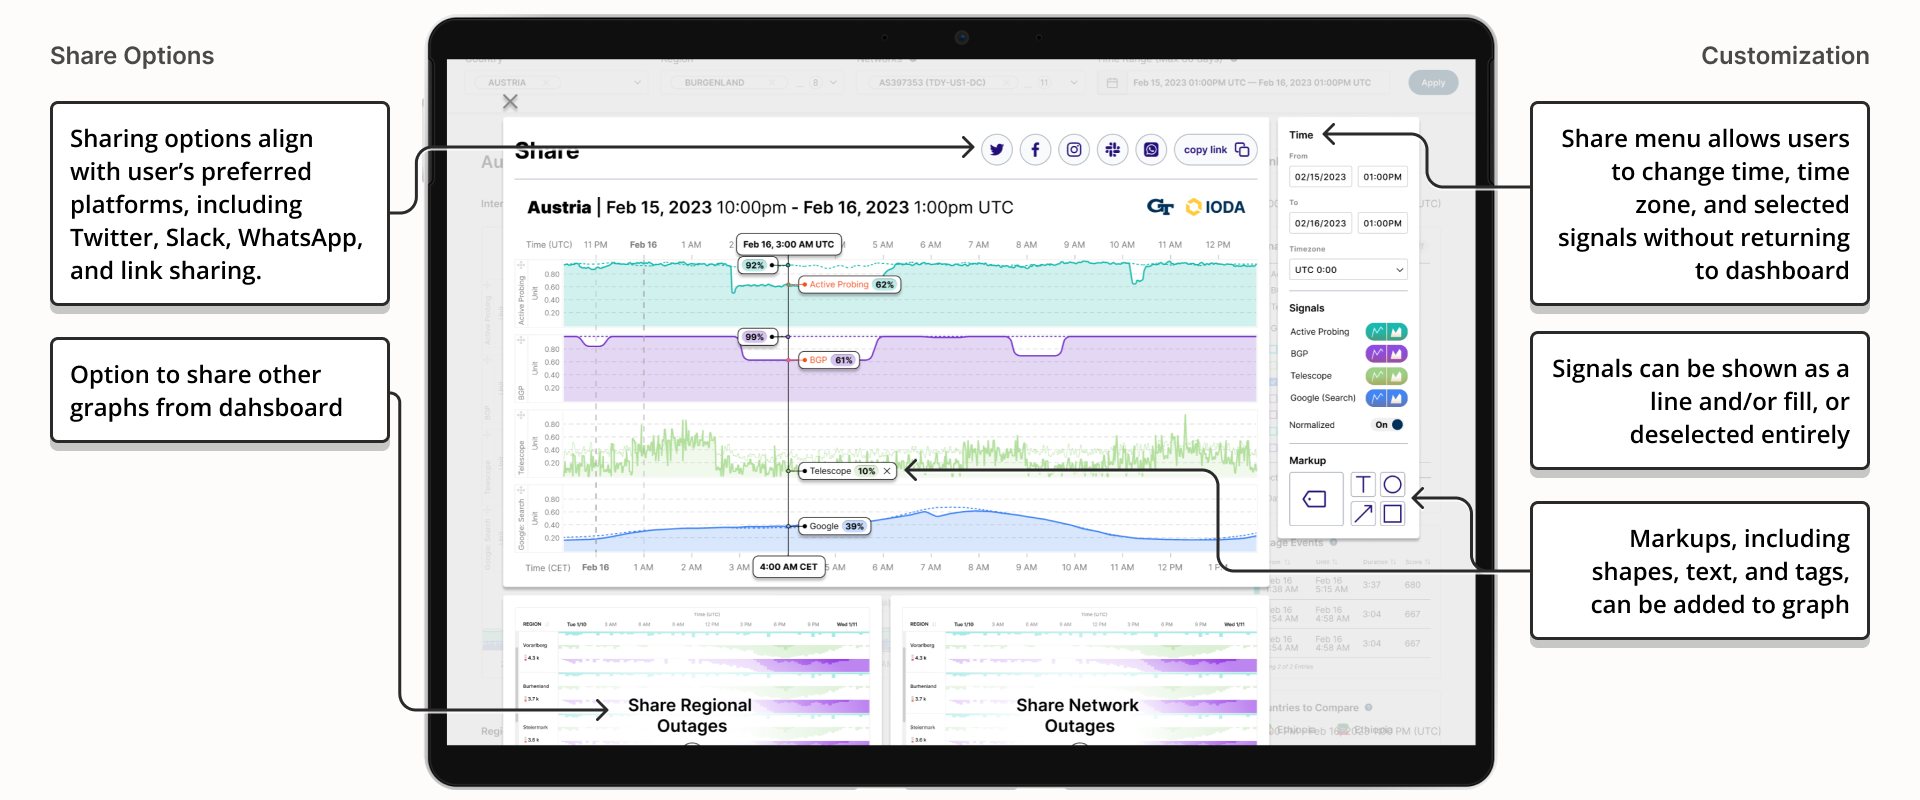Image resolution: width=1920 pixels, height=800 pixels.
Task: Click the copy link button
Action: [x=1216, y=150]
